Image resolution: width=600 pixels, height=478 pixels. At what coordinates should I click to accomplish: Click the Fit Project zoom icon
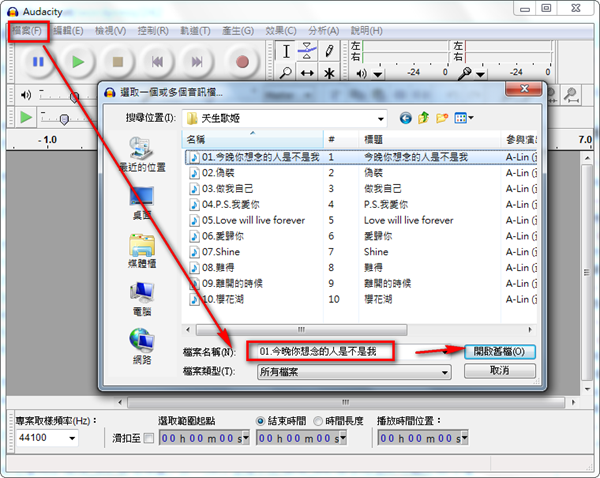click(571, 94)
